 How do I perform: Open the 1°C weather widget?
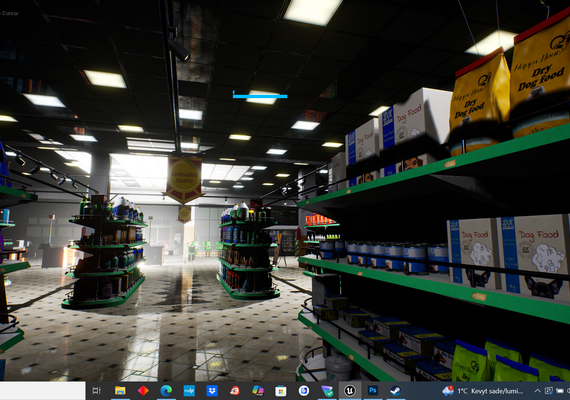tap(482, 391)
